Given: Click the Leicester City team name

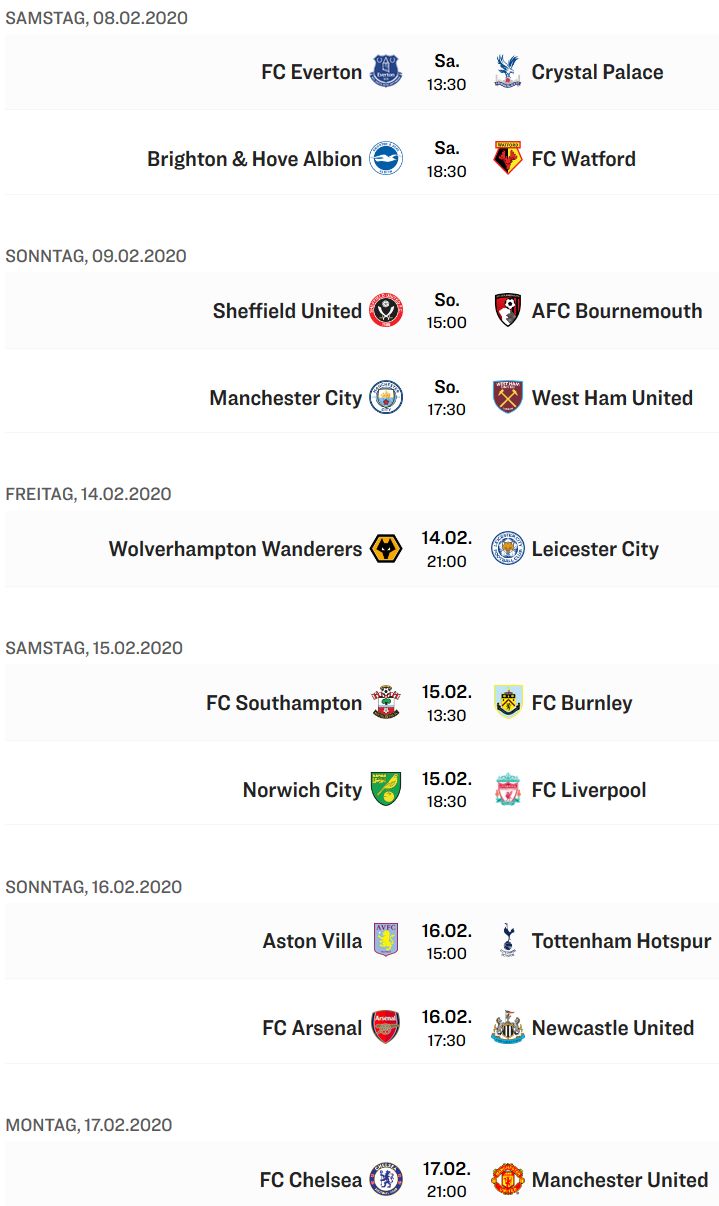Looking at the screenshot, I should coord(595,549).
